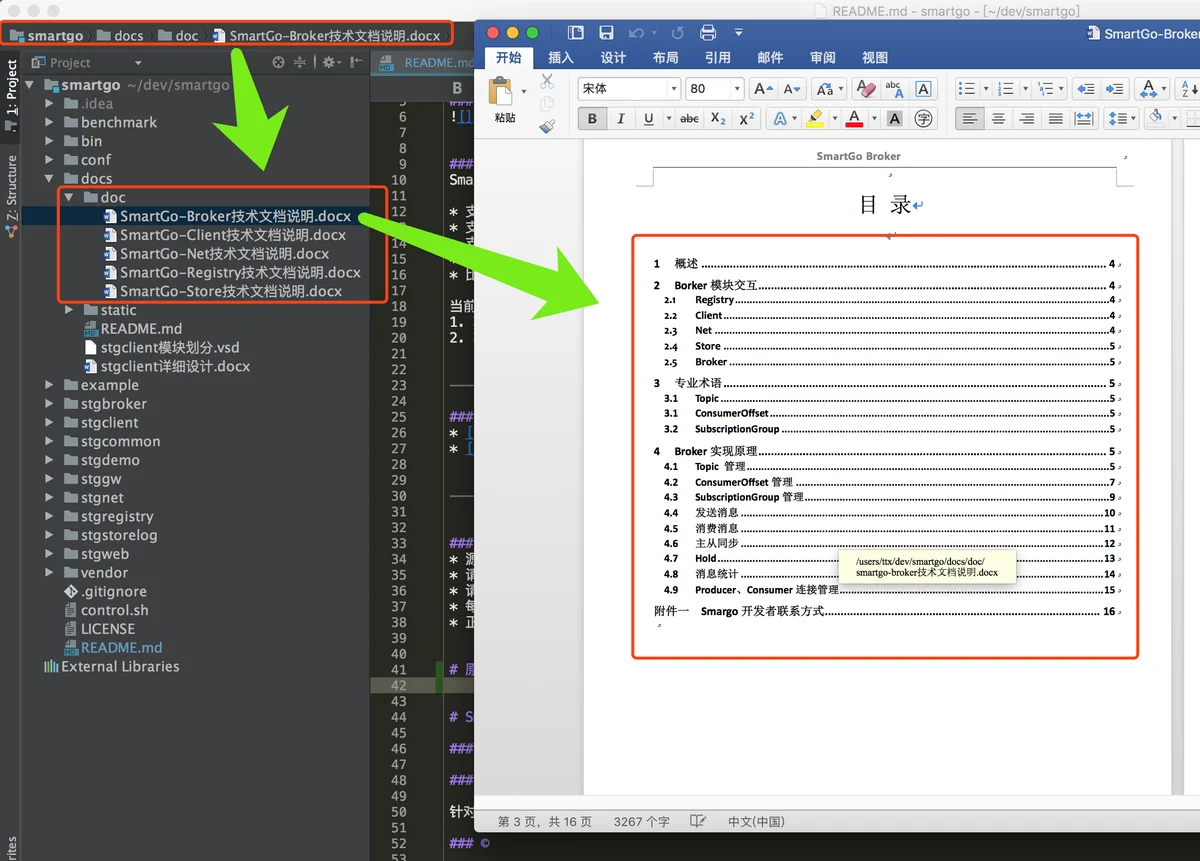Viewport: 1200px width, 861px height.
Task: Toggle left text alignment
Action: 969,119
